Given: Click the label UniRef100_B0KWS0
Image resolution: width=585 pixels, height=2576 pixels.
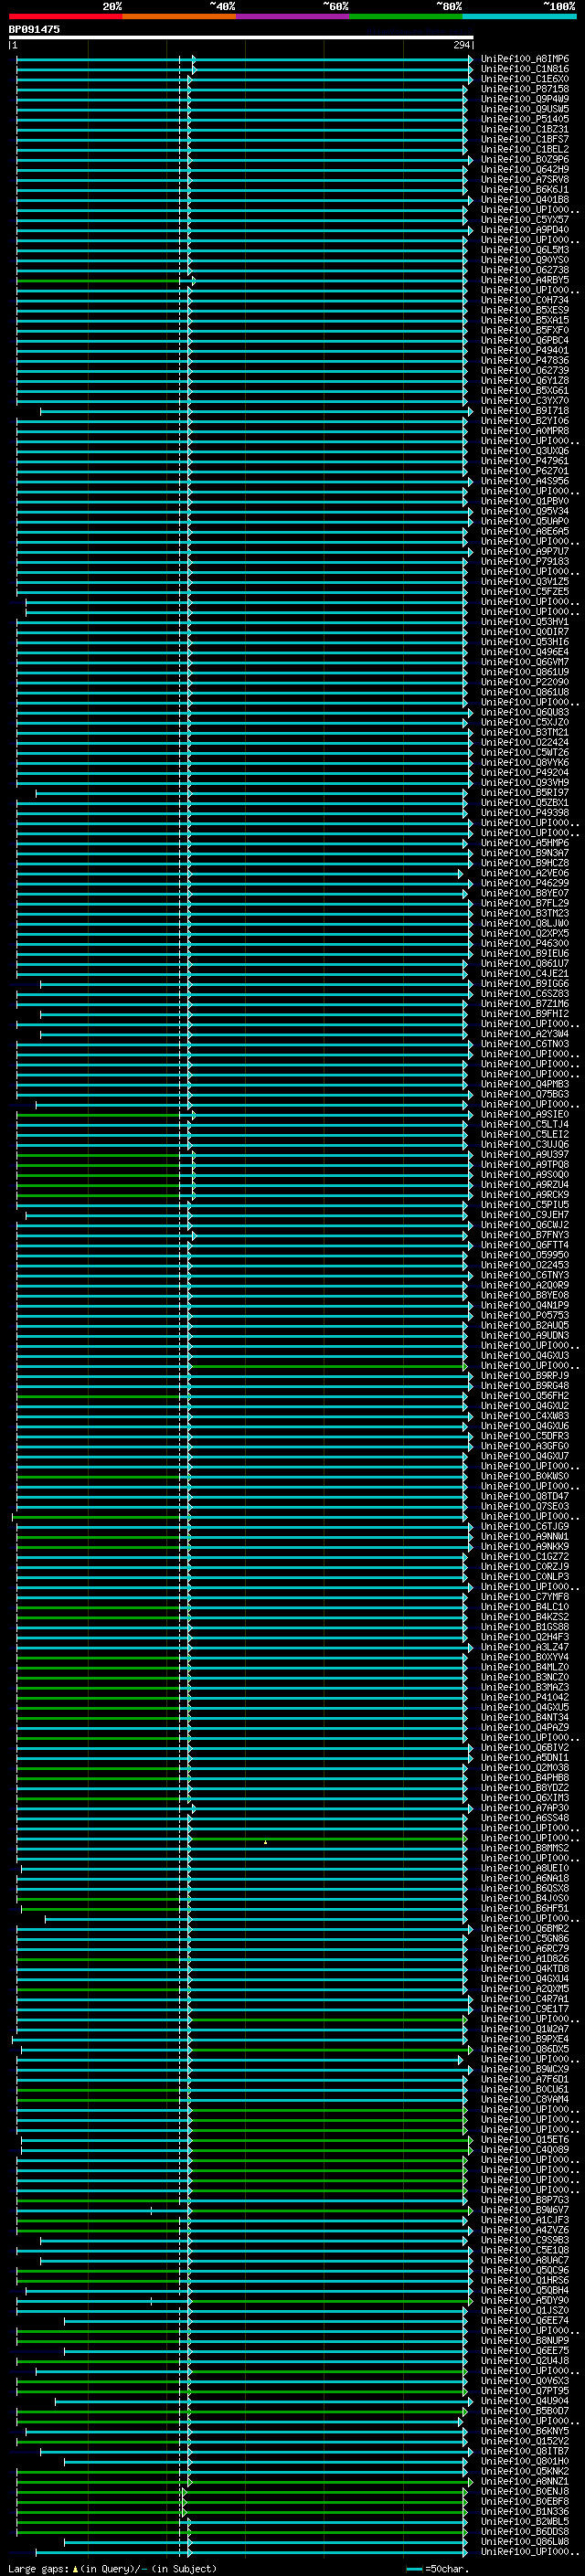Looking at the screenshot, I should pyautogui.click(x=525, y=1476).
